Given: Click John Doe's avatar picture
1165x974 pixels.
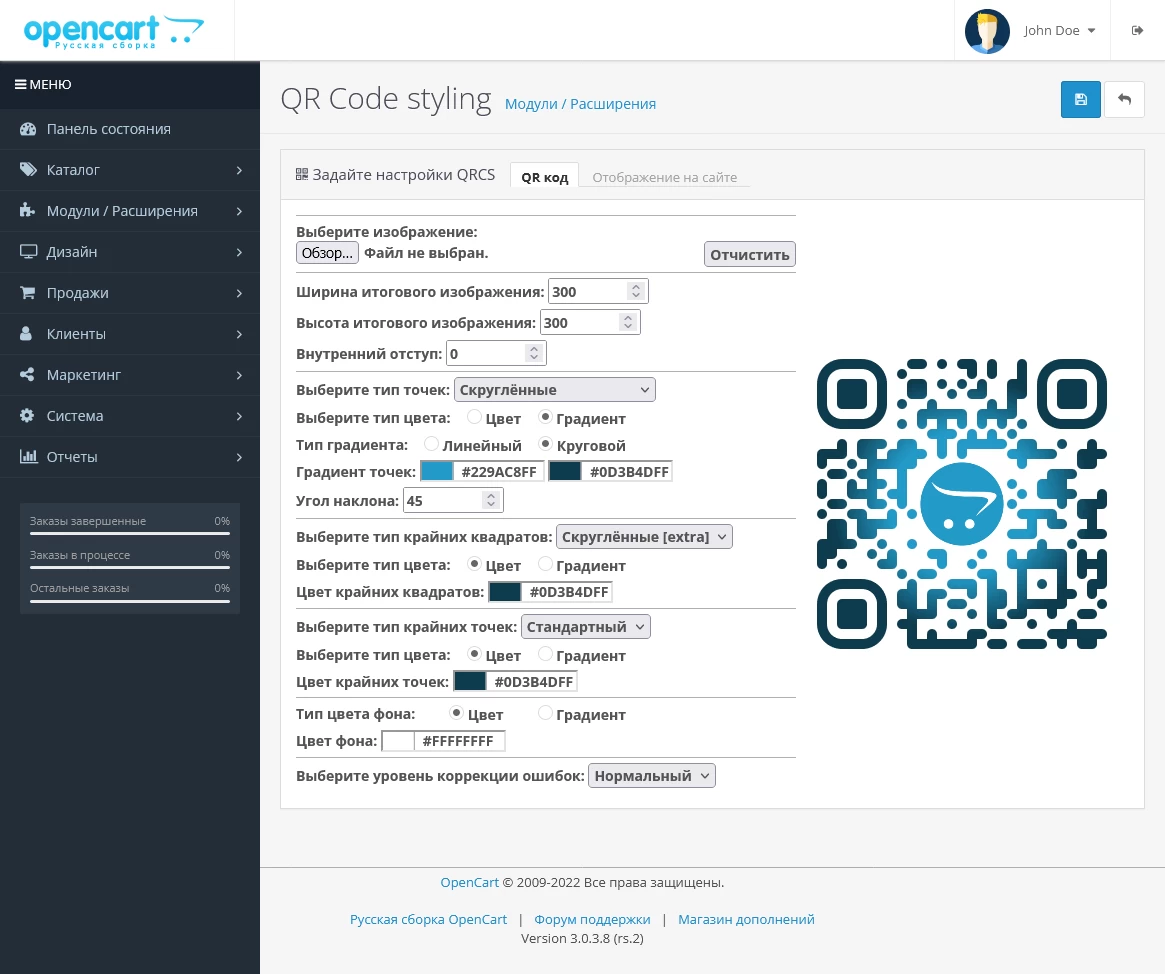Looking at the screenshot, I should [987, 31].
